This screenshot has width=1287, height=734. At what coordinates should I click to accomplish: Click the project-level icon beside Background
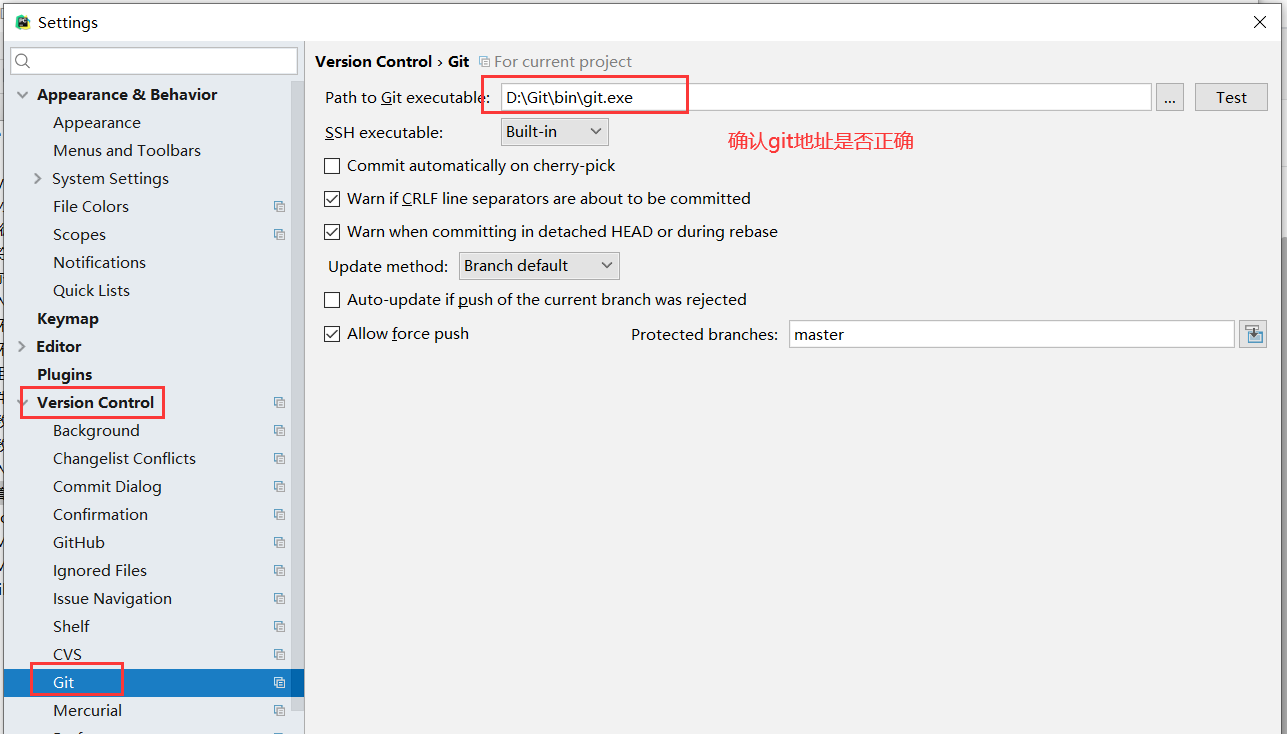(x=279, y=431)
